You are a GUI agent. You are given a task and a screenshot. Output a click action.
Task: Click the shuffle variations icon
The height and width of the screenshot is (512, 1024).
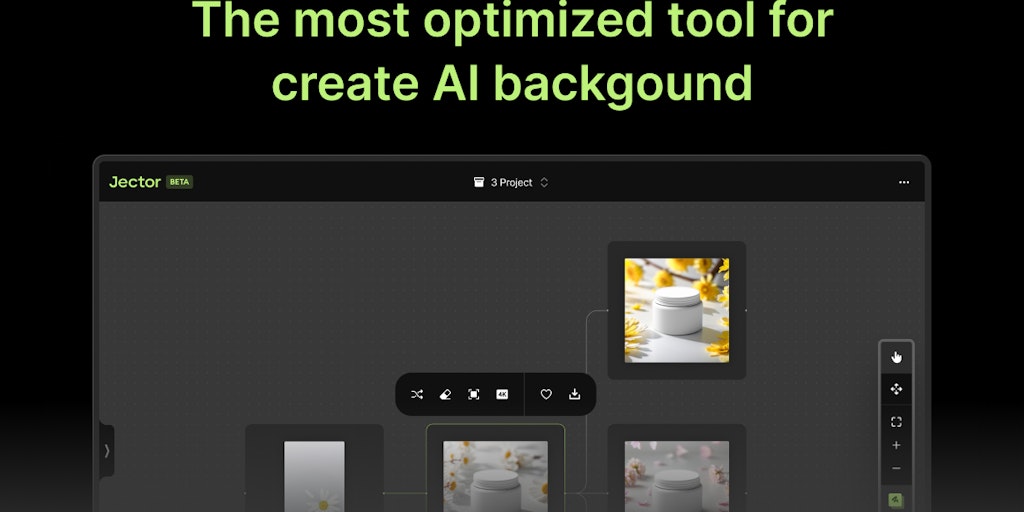coord(417,395)
